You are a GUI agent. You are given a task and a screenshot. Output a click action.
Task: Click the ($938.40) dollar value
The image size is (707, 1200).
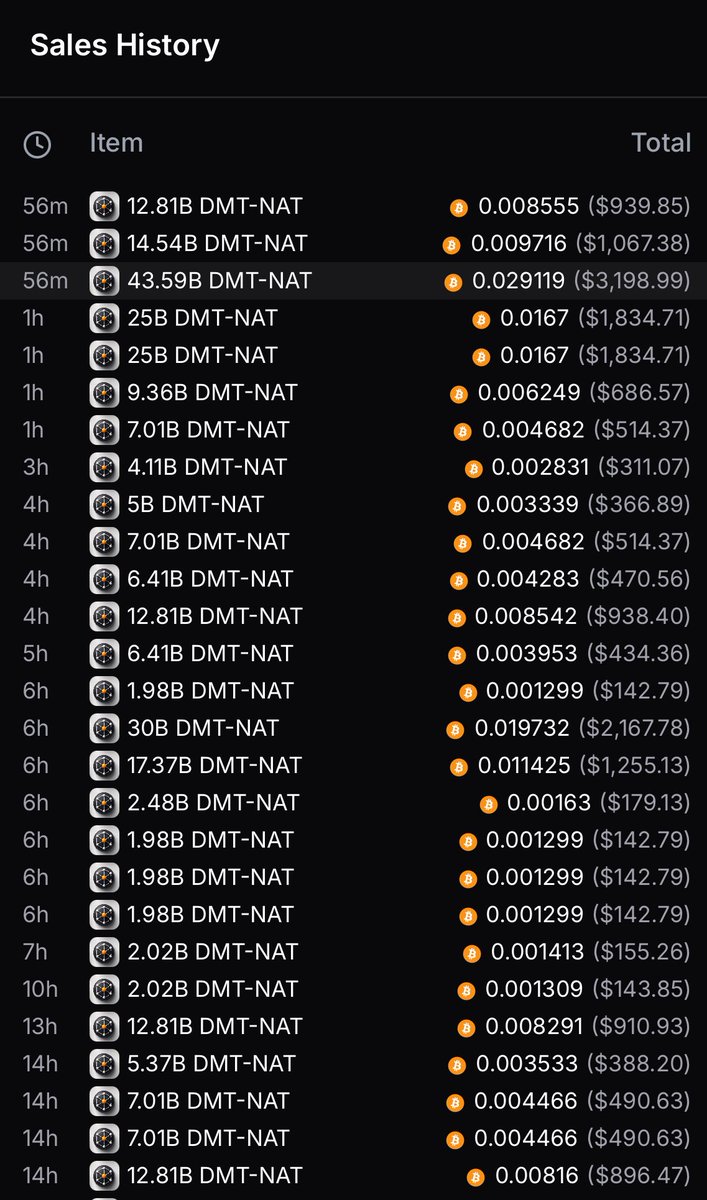click(x=638, y=617)
